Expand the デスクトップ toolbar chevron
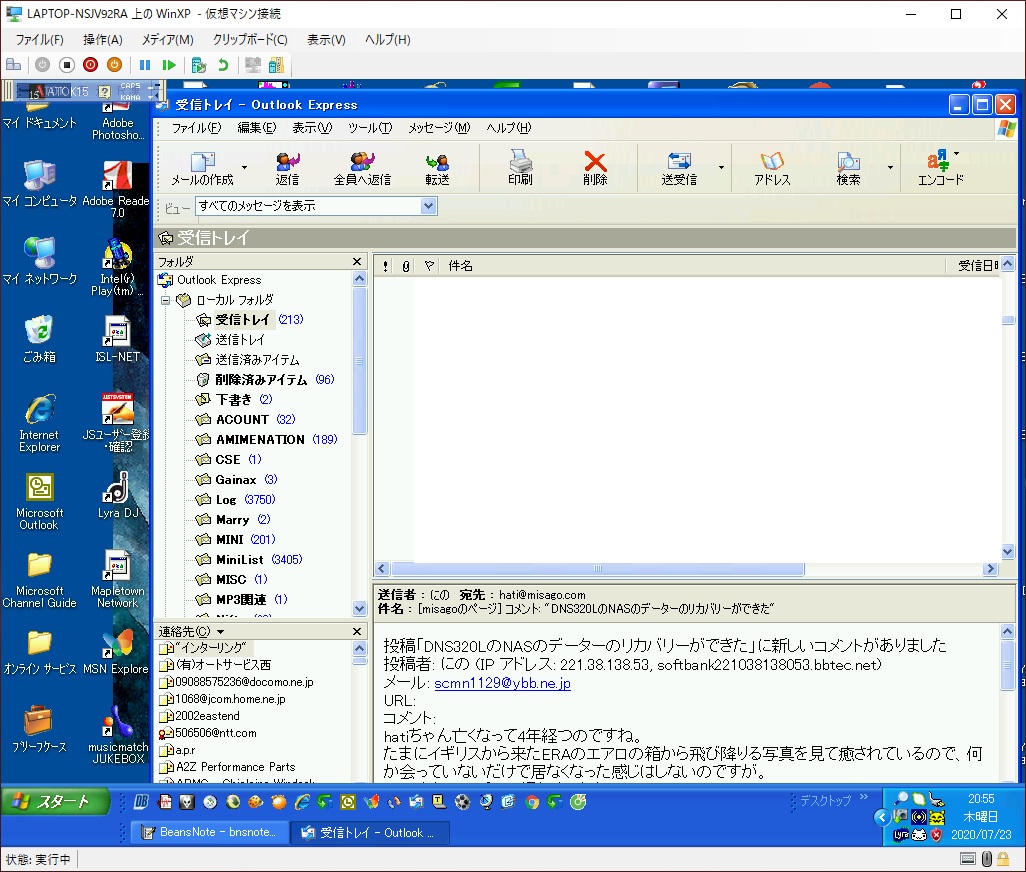This screenshot has height=872, width=1026. pyautogui.click(x=864, y=797)
